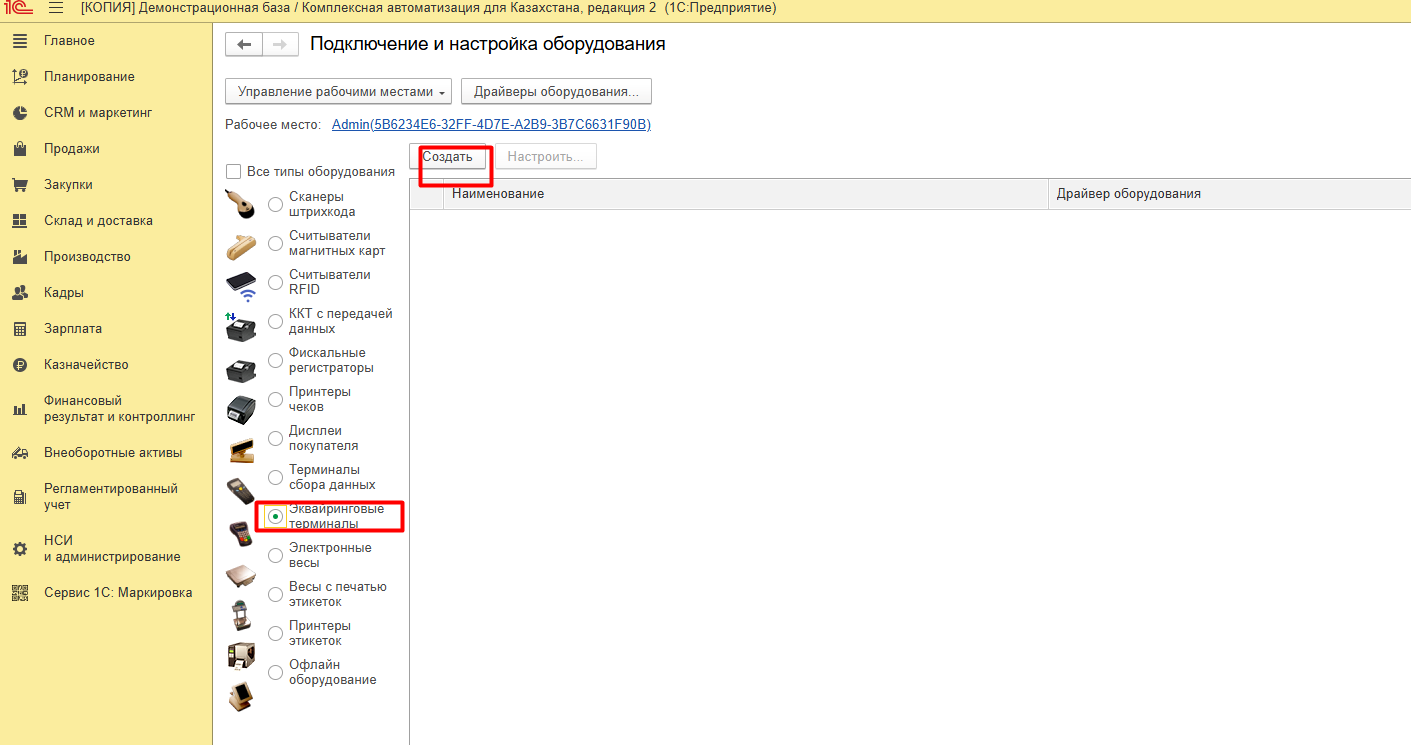
Task: Open the Склад и доставка section
Action: (98, 221)
